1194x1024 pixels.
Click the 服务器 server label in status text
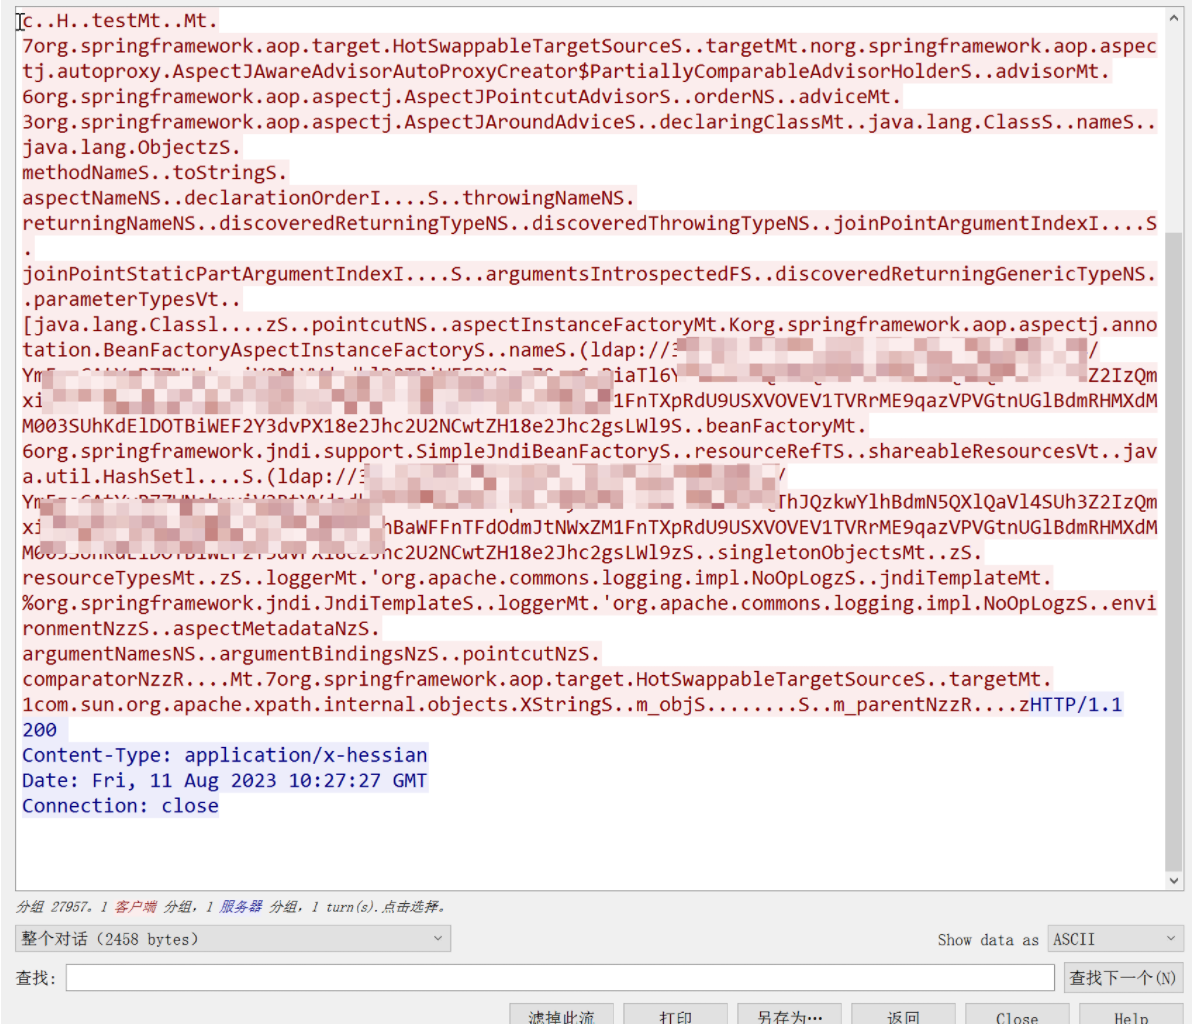pos(240,907)
